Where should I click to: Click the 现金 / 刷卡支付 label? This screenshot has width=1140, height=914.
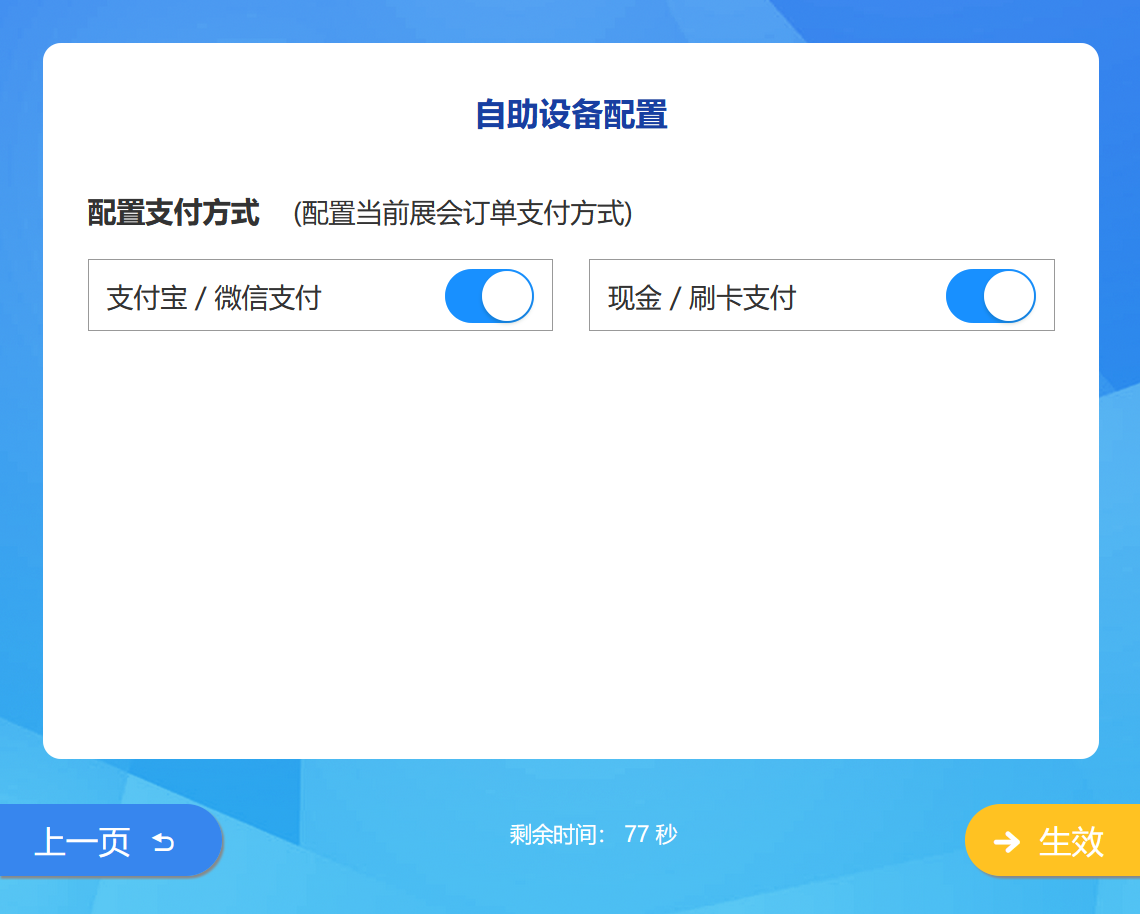(x=702, y=298)
